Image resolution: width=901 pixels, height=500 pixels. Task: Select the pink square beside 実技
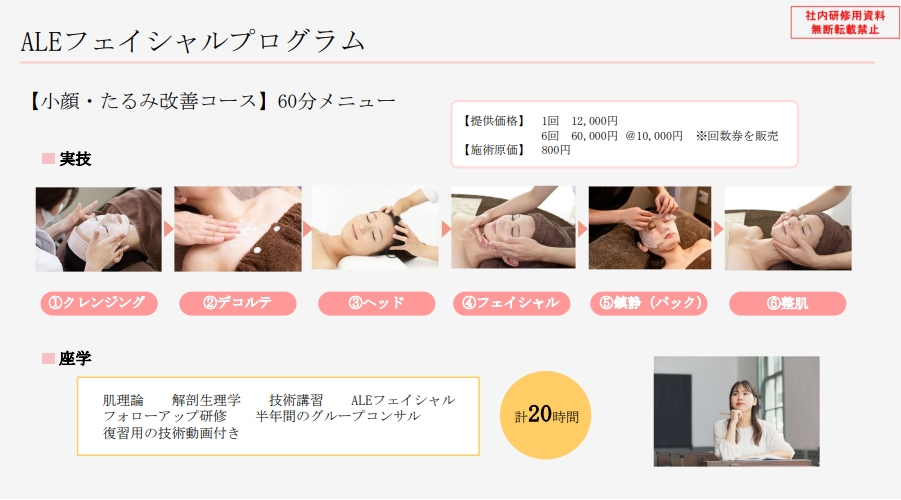(x=48, y=159)
